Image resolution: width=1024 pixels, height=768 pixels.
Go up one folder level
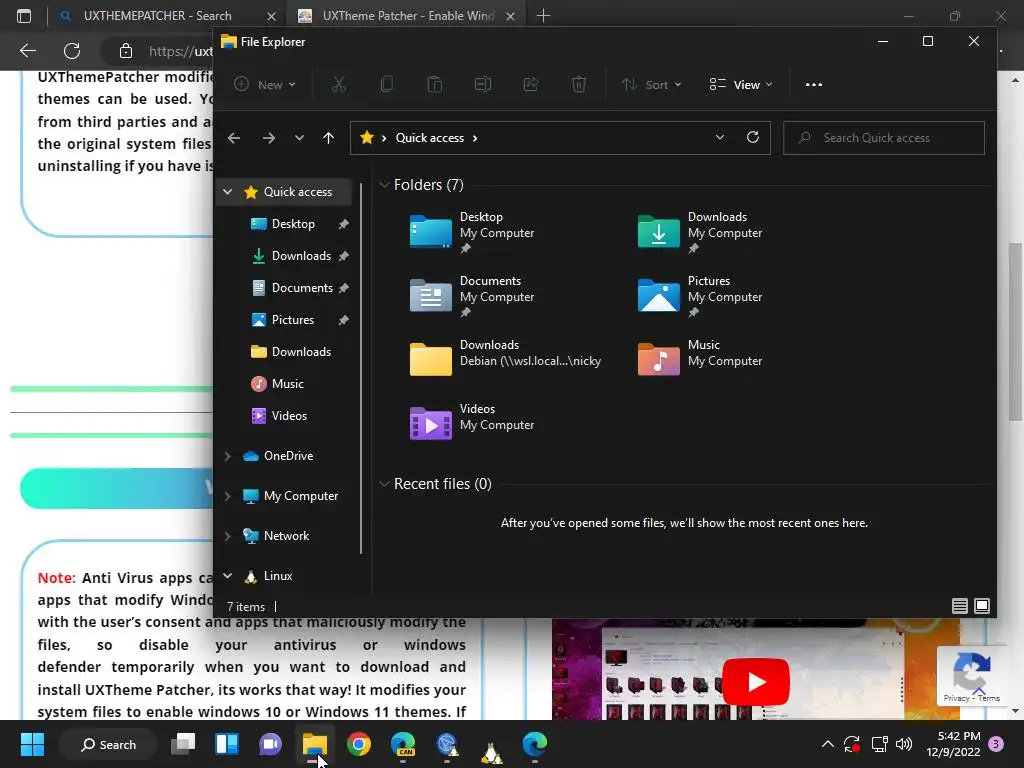[x=328, y=138]
